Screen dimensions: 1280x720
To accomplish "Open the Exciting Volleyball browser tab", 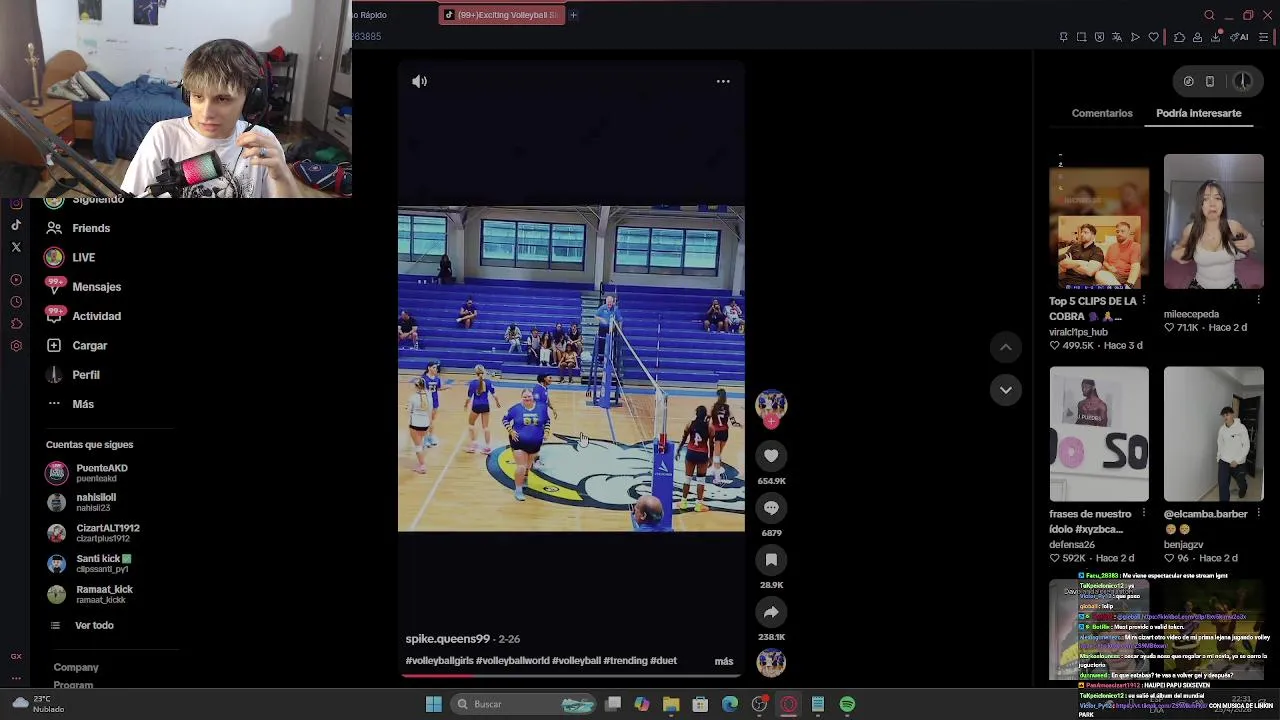I will 501,15.
